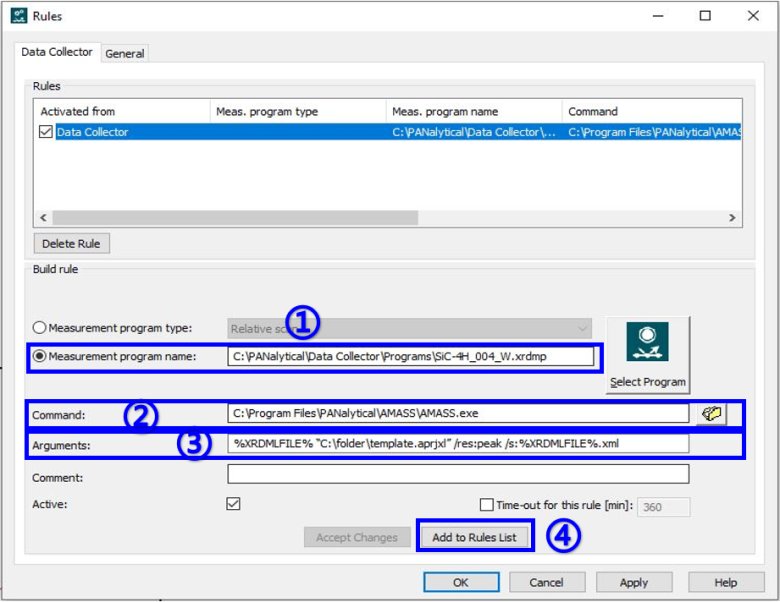Click the horizontal scrollbar in rules list
The height and width of the screenshot is (602, 780).
coord(235,217)
